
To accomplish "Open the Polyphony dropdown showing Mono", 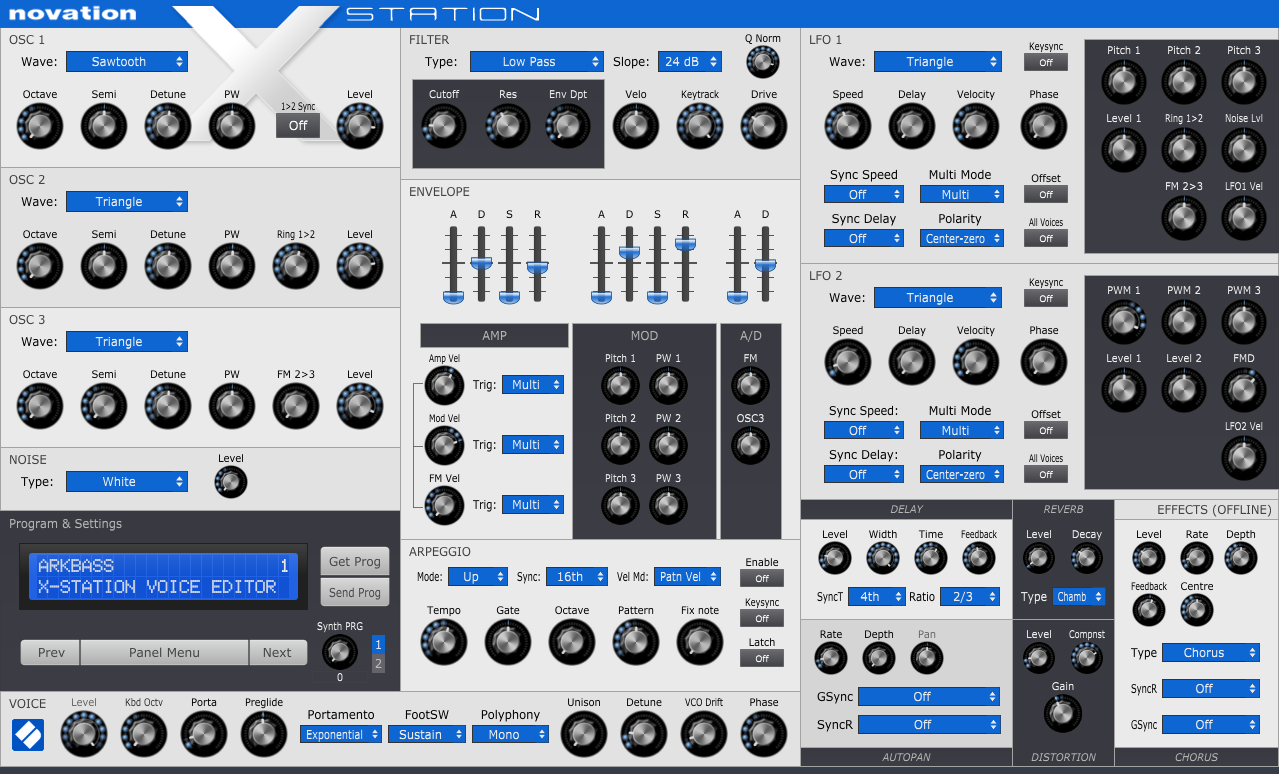I will (510, 734).
